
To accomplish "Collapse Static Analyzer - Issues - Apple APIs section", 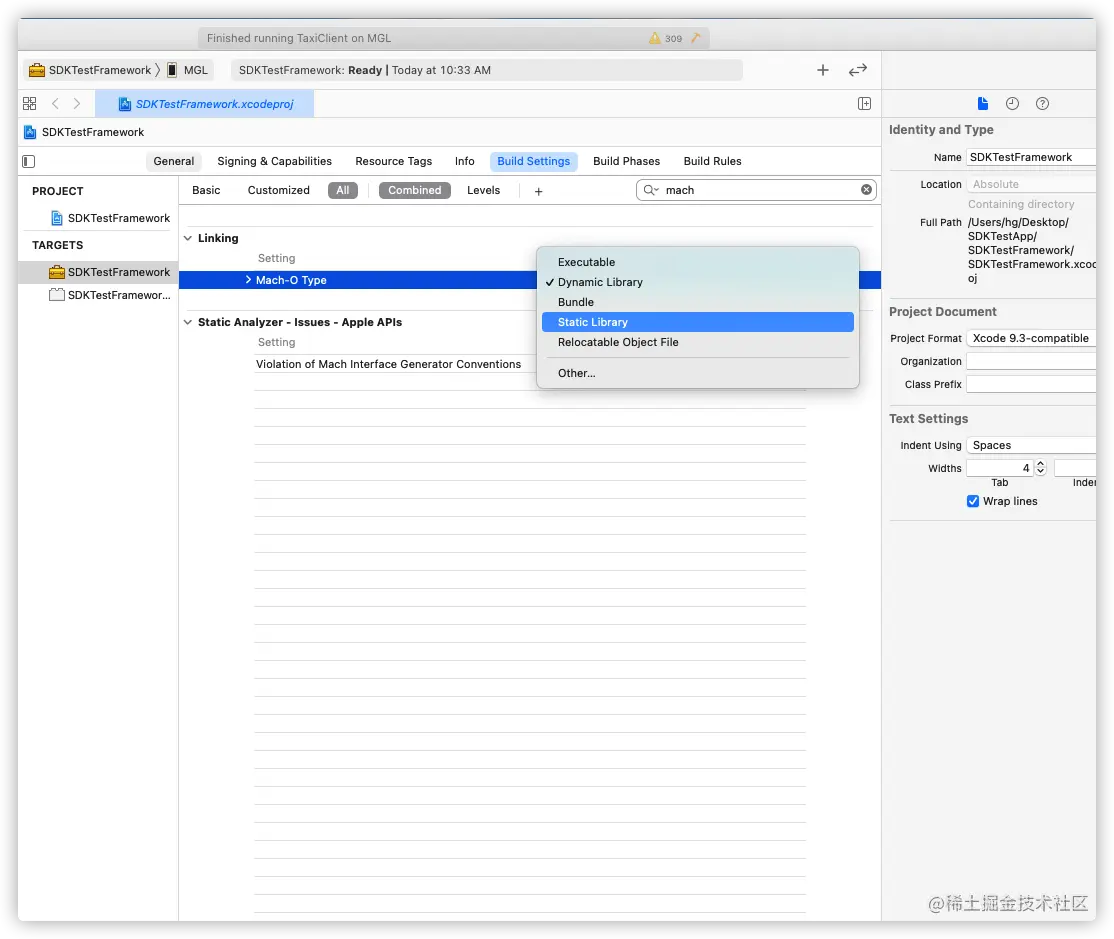I will click(x=188, y=322).
